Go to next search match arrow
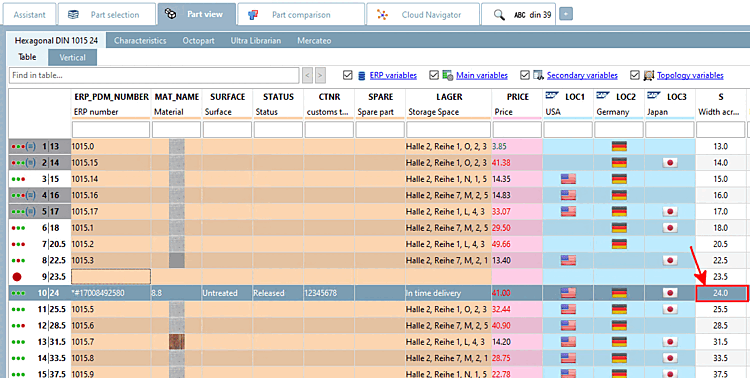This screenshot has height=378, width=750. pos(320,75)
